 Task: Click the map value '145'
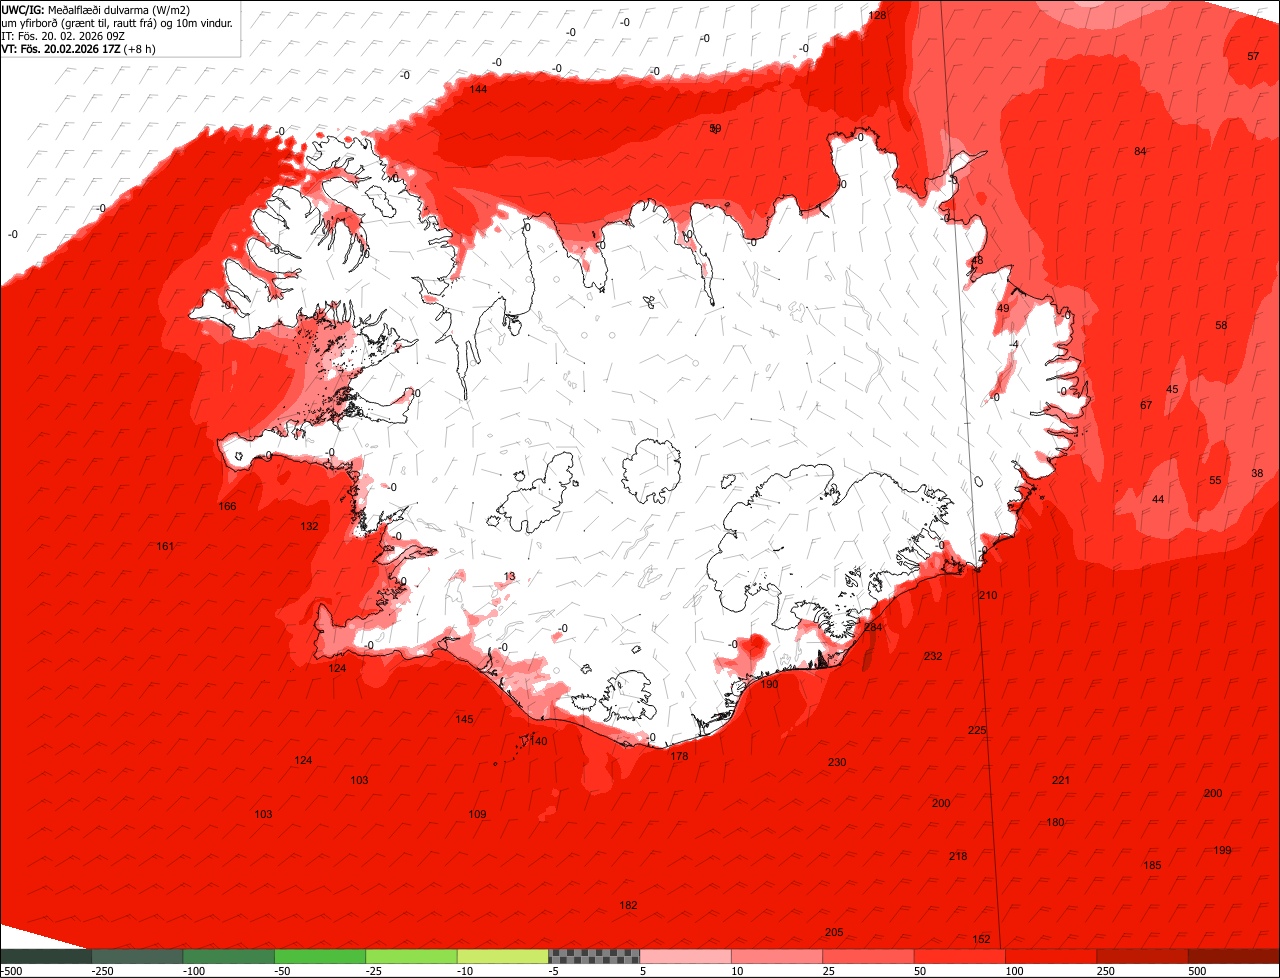[464, 719]
